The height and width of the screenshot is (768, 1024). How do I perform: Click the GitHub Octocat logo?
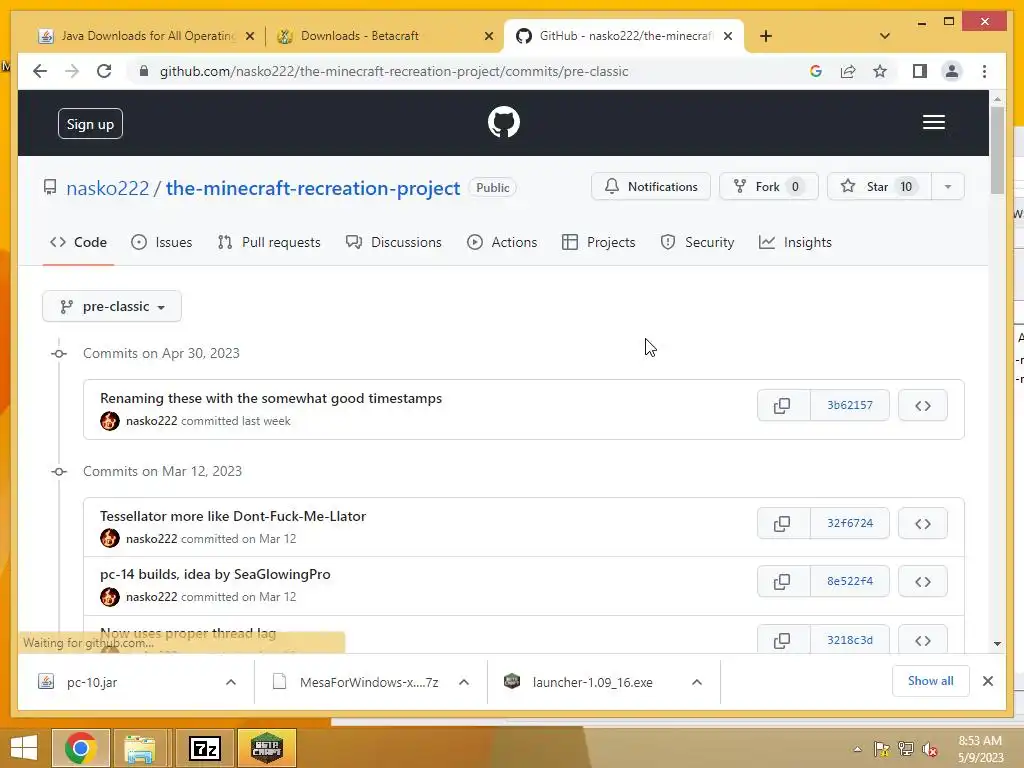[x=504, y=122]
